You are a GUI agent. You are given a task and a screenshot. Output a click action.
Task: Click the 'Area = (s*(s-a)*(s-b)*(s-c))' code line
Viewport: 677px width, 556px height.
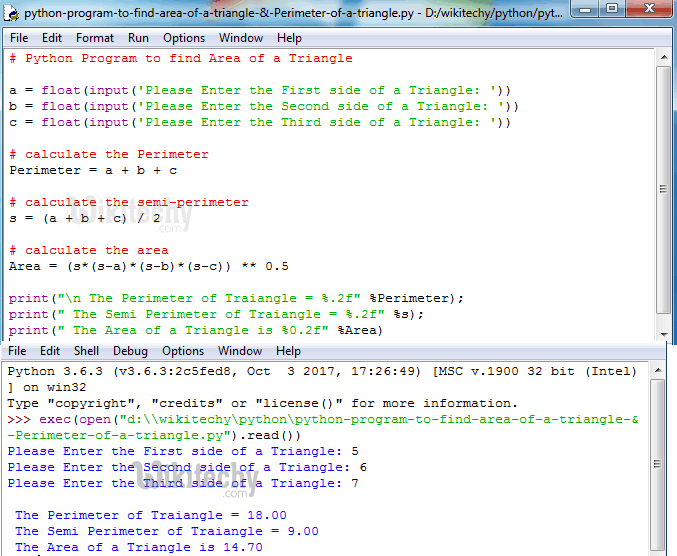click(x=148, y=266)
